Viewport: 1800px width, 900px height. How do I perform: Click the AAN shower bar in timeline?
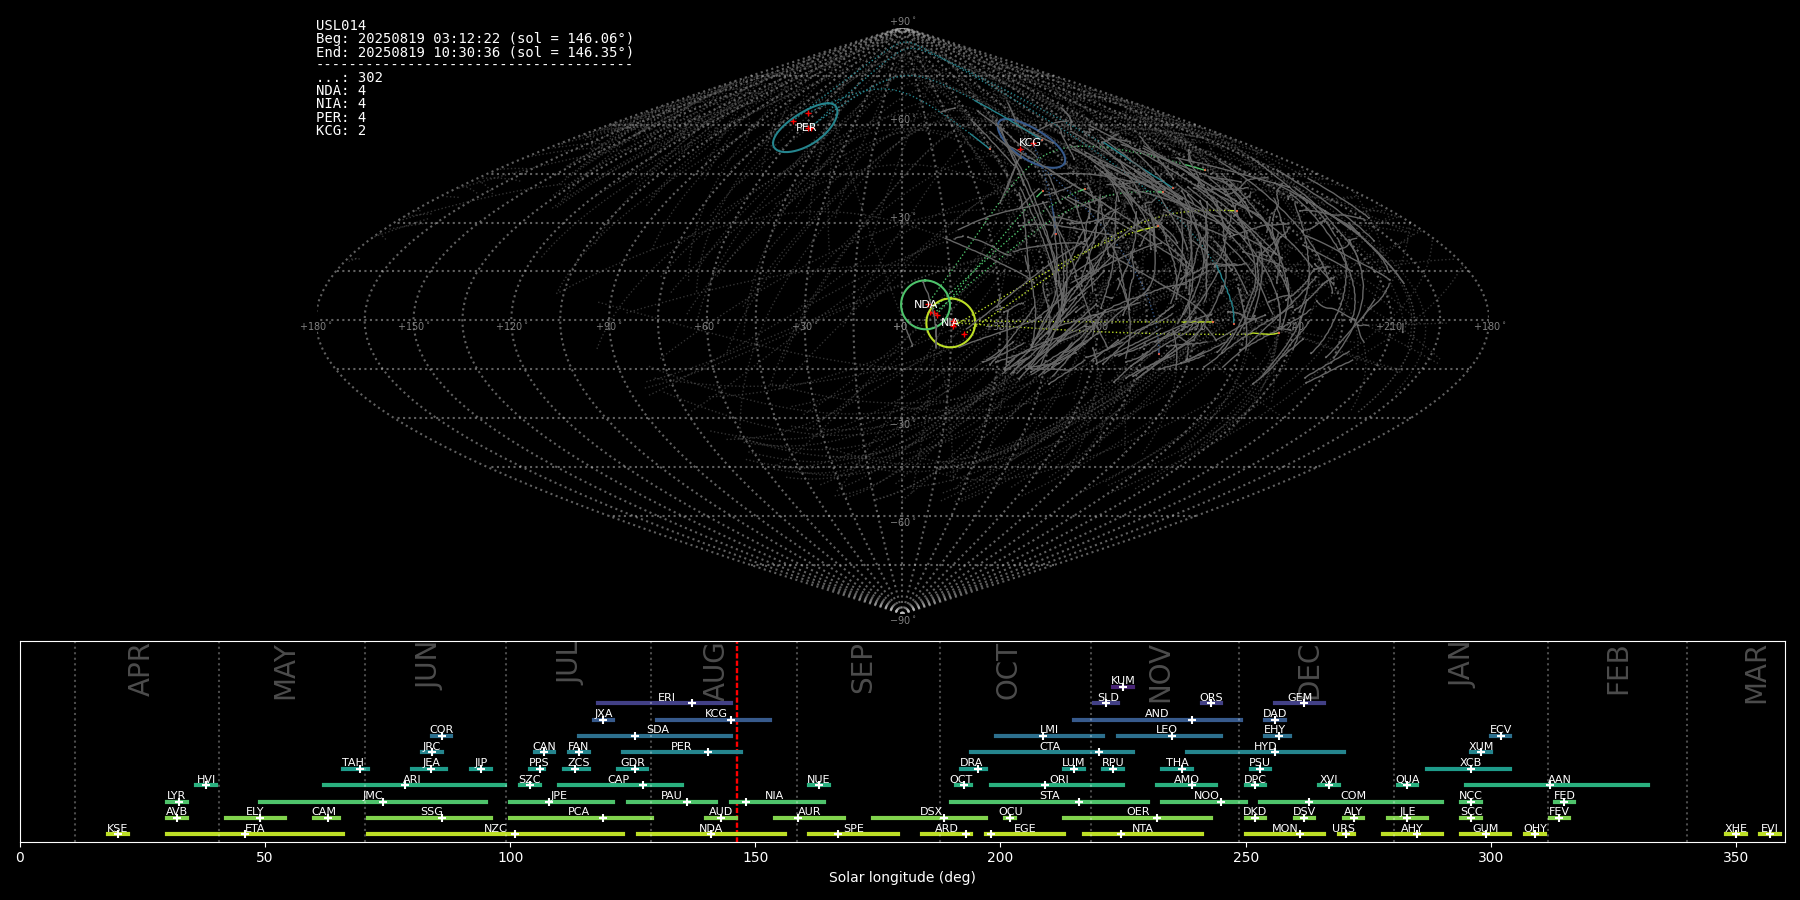coord(1557,785)
